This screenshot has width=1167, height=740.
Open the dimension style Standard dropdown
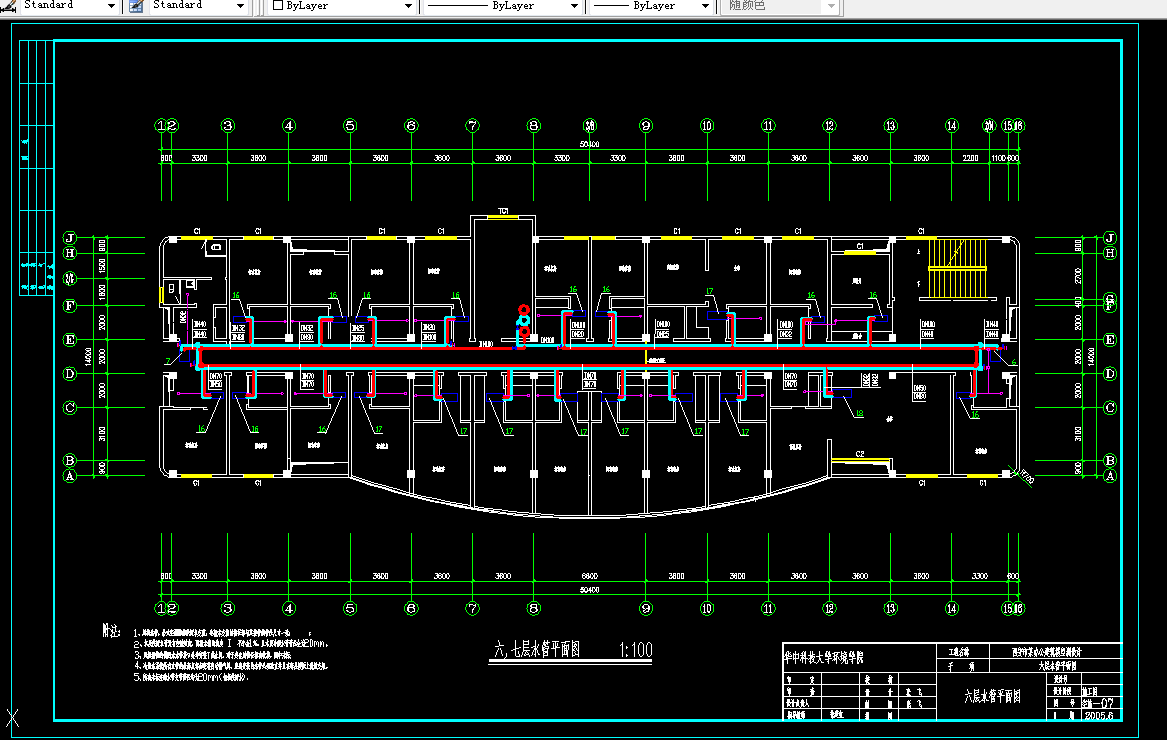click(111, 6)
